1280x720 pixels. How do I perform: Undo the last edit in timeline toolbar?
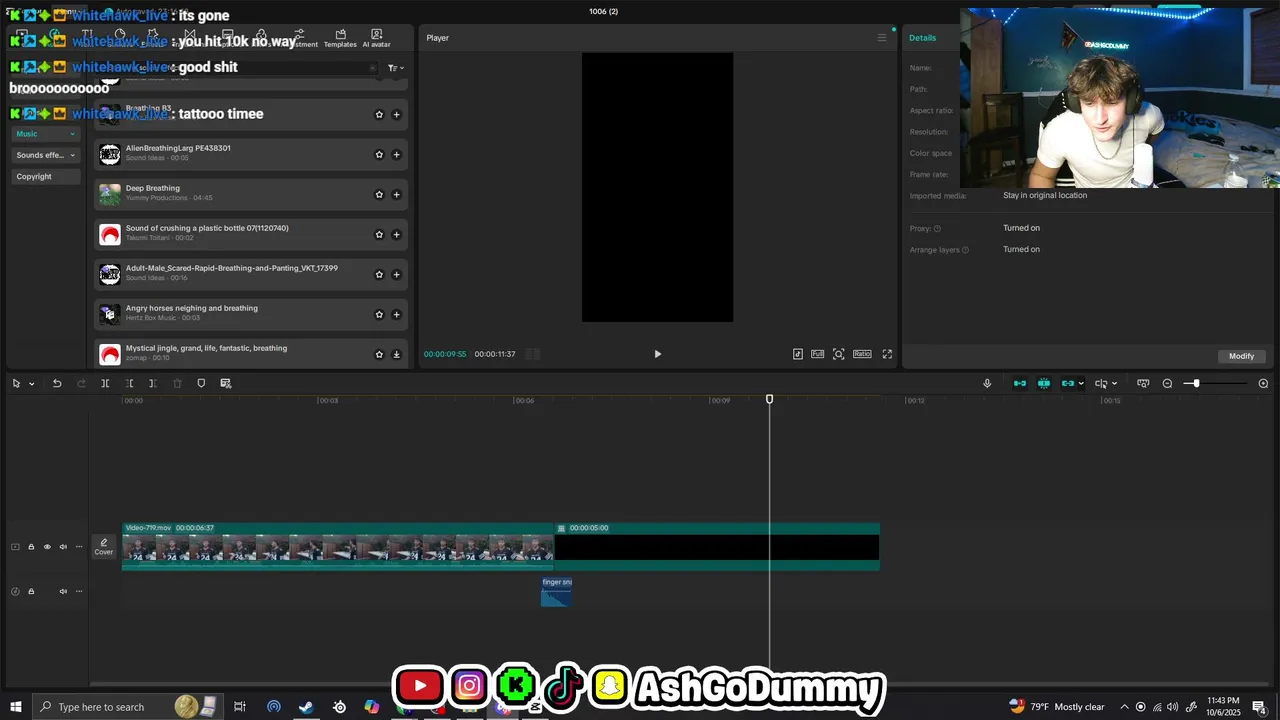[x=57, y=383]
